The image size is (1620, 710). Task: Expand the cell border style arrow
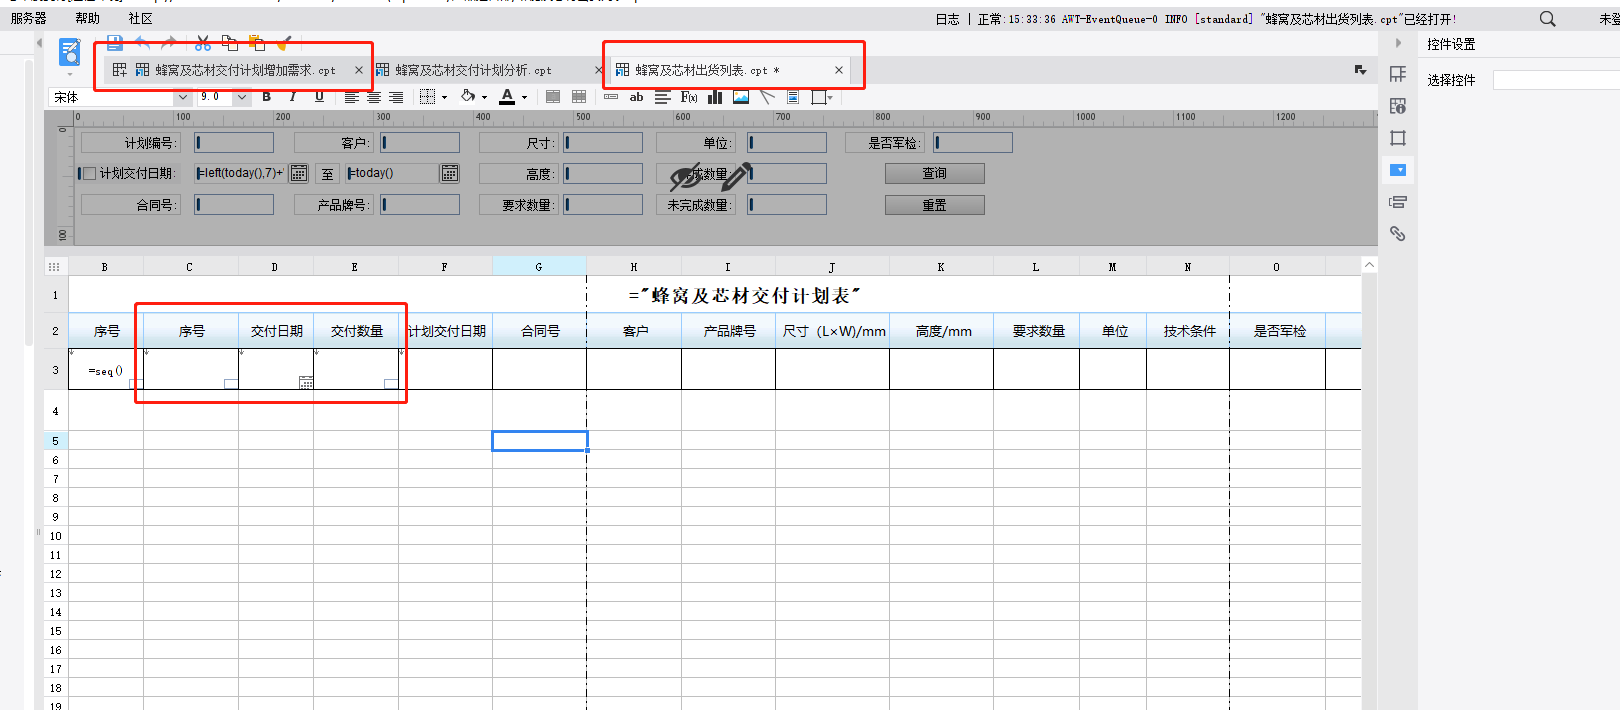click(x=444, y=98)
